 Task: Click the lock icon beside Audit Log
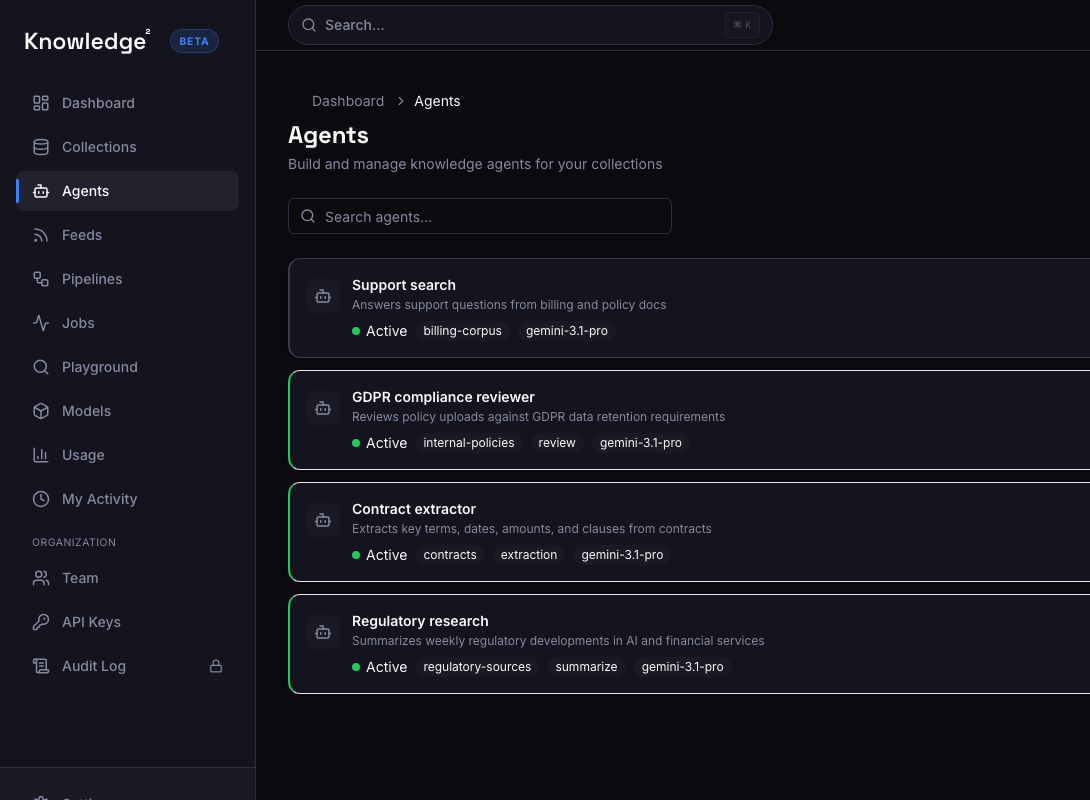pos(216,666)
